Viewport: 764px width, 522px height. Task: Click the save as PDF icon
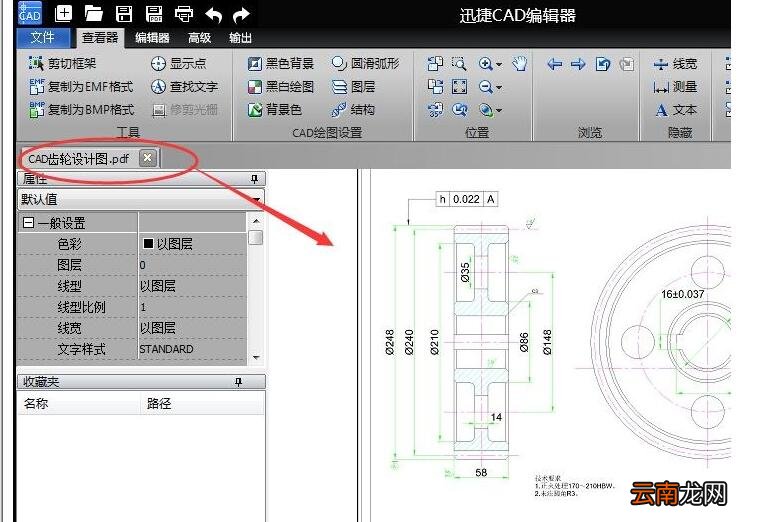click(154, 14)
